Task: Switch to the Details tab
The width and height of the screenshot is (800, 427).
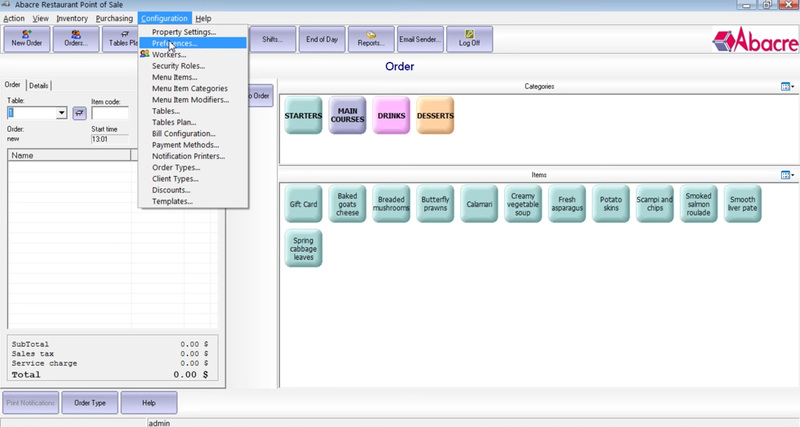Action: 39,86
